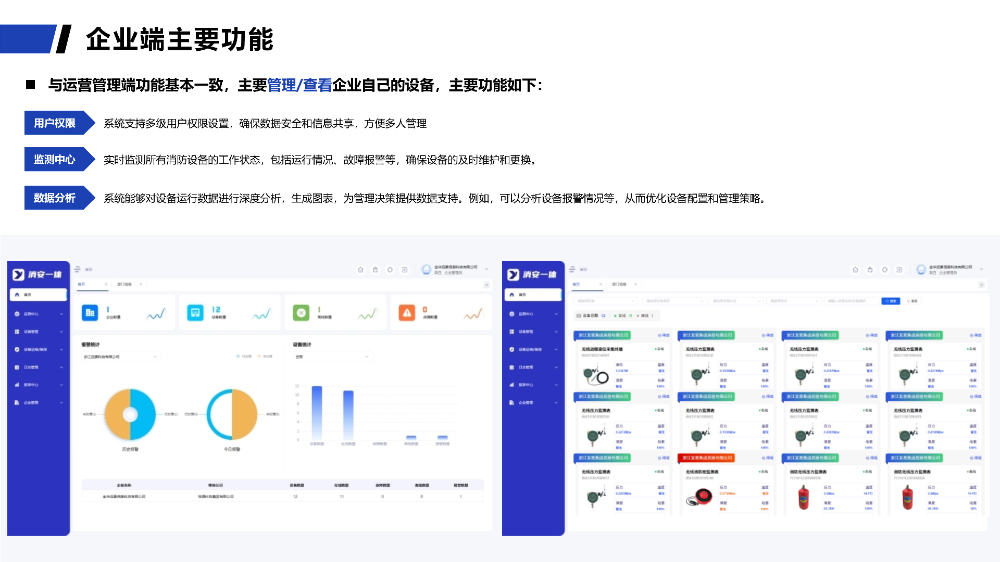The height and width of the screenshot is (562, 1000).
Task: Select the total devices count chip showing 12
Action: tap(591, 316)
